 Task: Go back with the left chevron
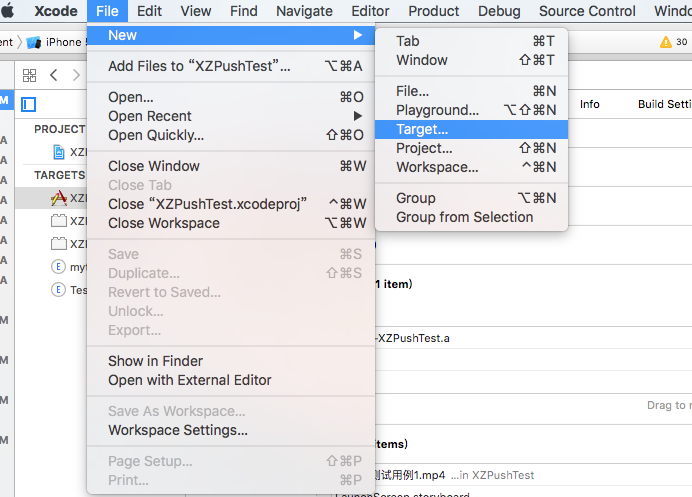coord(53,75)
